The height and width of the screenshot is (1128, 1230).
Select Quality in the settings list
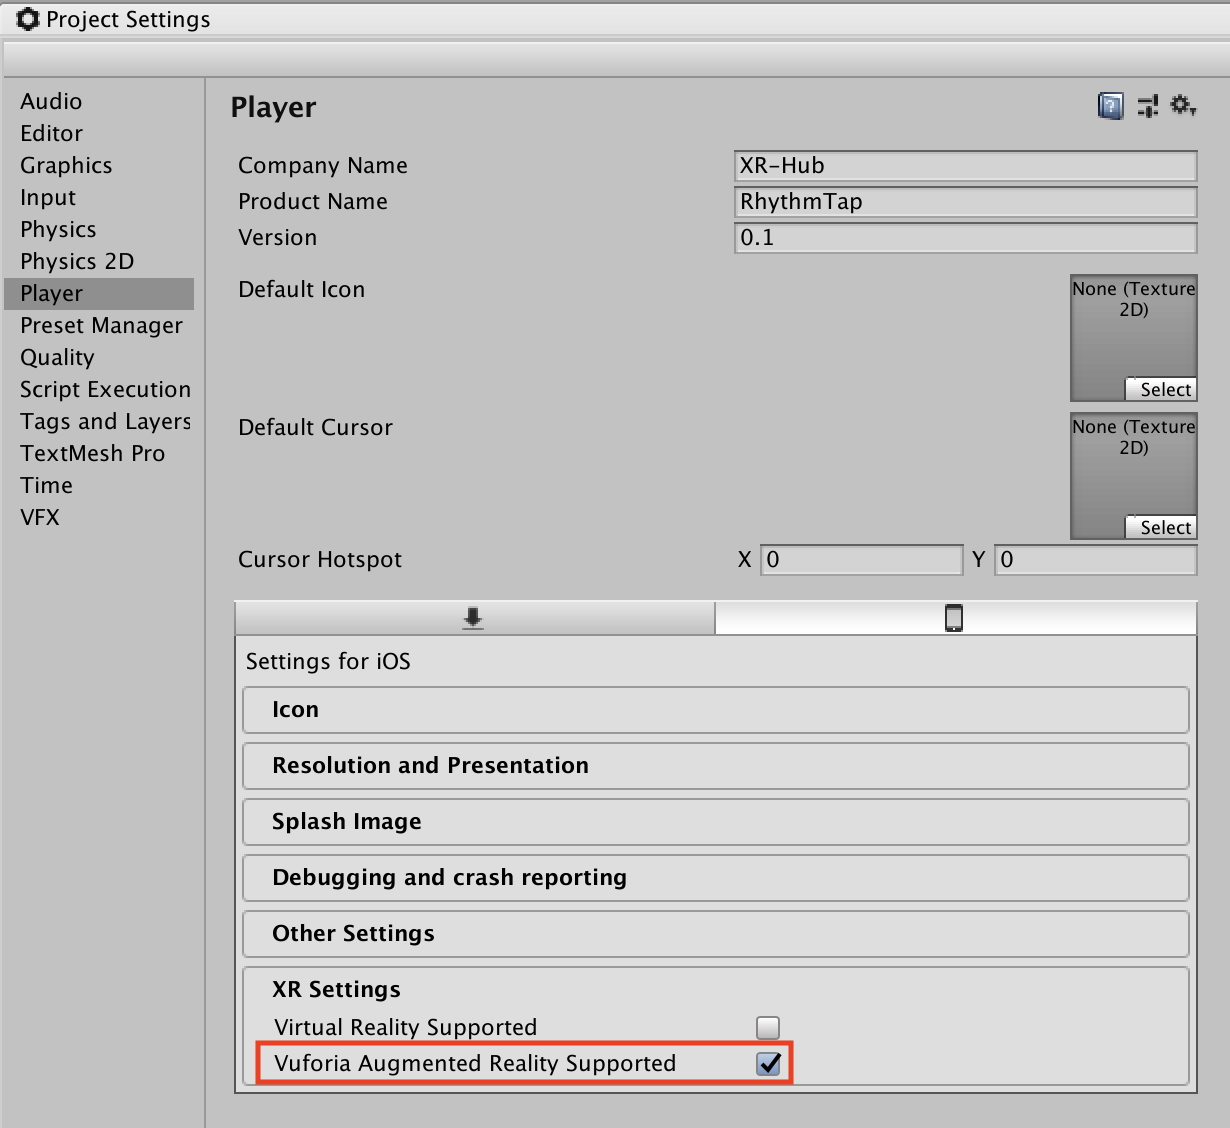[57, 358]
